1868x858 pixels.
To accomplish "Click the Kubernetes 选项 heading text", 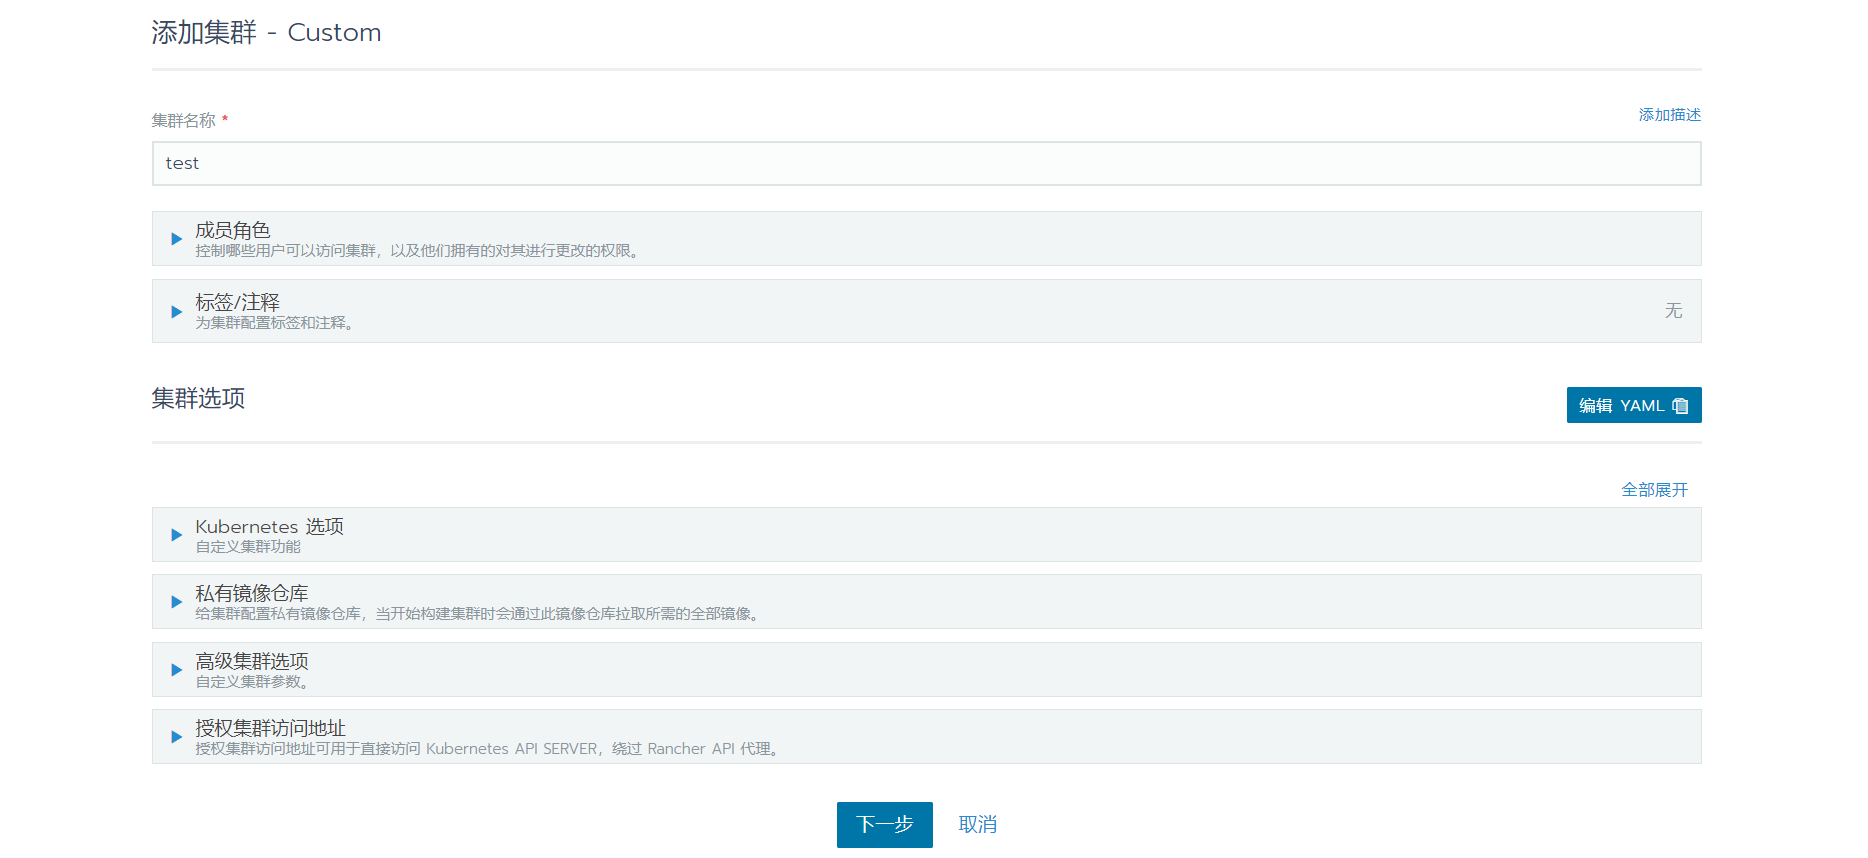I will click(269, 526).
